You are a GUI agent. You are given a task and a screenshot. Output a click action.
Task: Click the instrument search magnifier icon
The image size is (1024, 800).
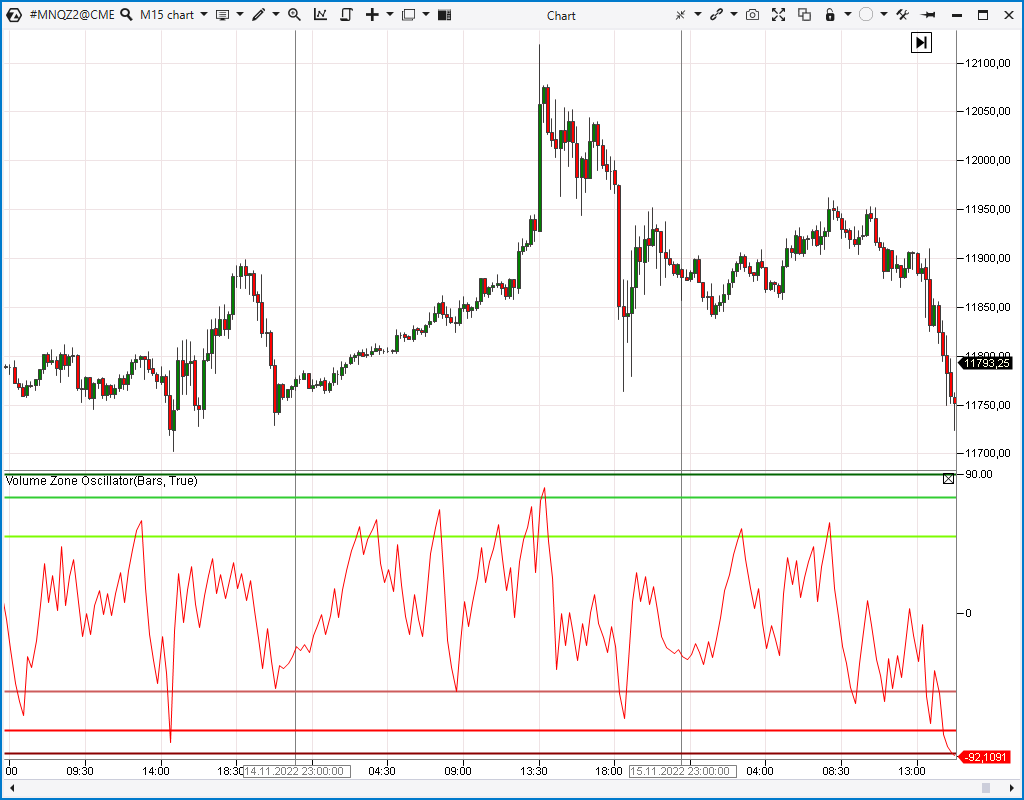(x=127, y=15)
